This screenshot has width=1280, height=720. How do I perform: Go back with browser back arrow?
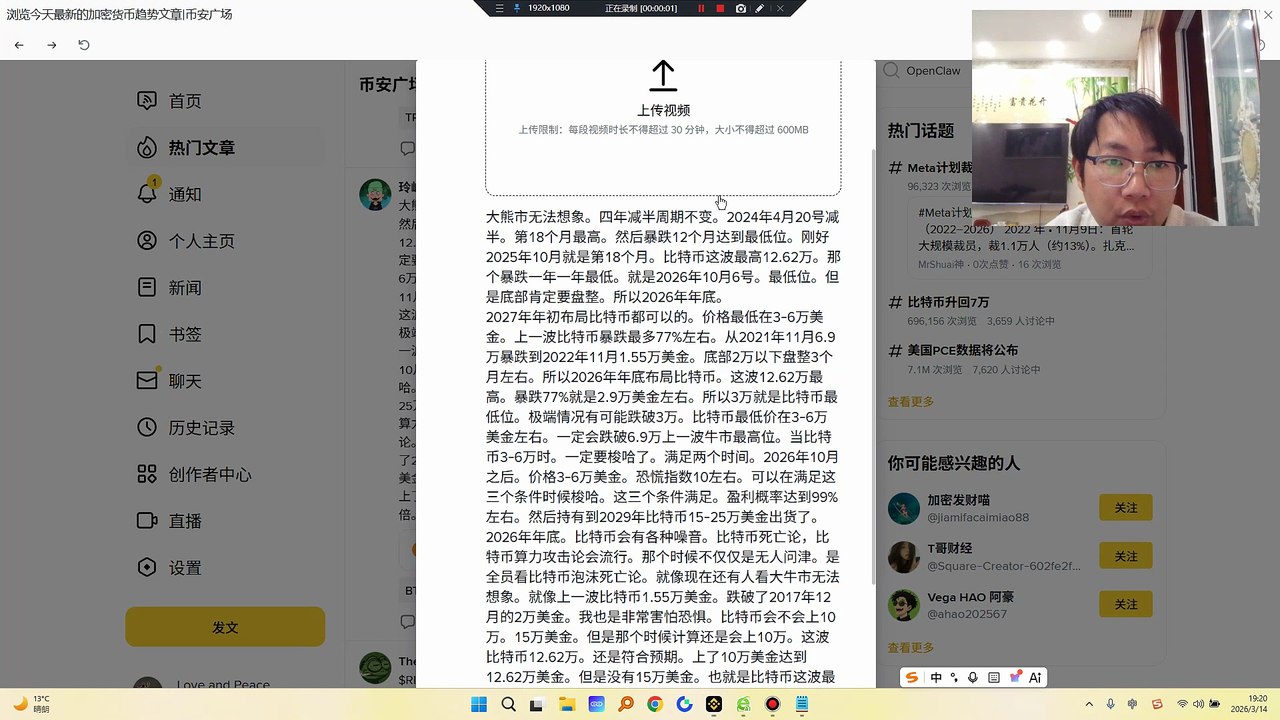point(19,45)
